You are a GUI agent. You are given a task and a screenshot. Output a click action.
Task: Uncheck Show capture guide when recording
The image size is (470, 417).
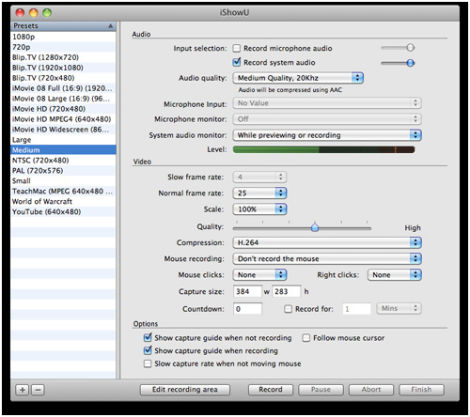point(147,351)
